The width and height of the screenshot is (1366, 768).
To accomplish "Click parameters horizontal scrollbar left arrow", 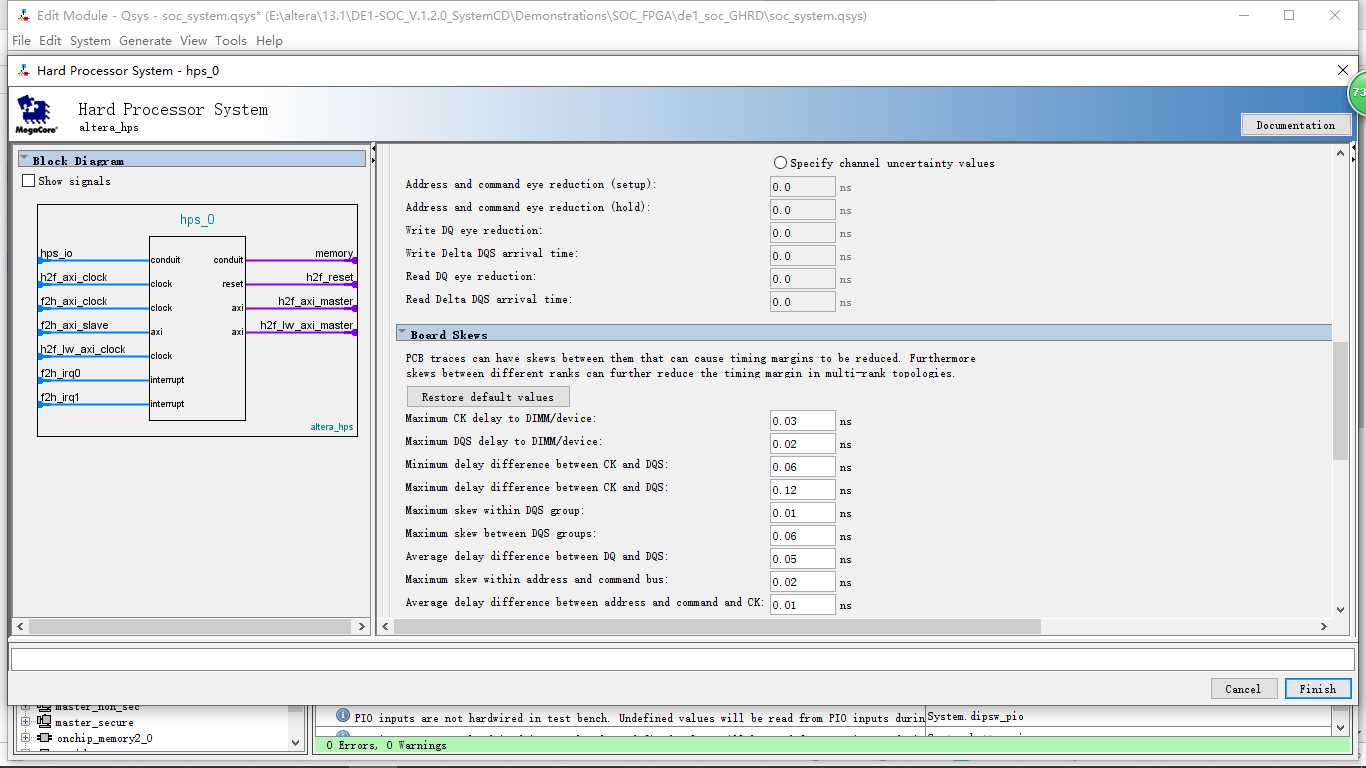I will [x=386, y=626].
